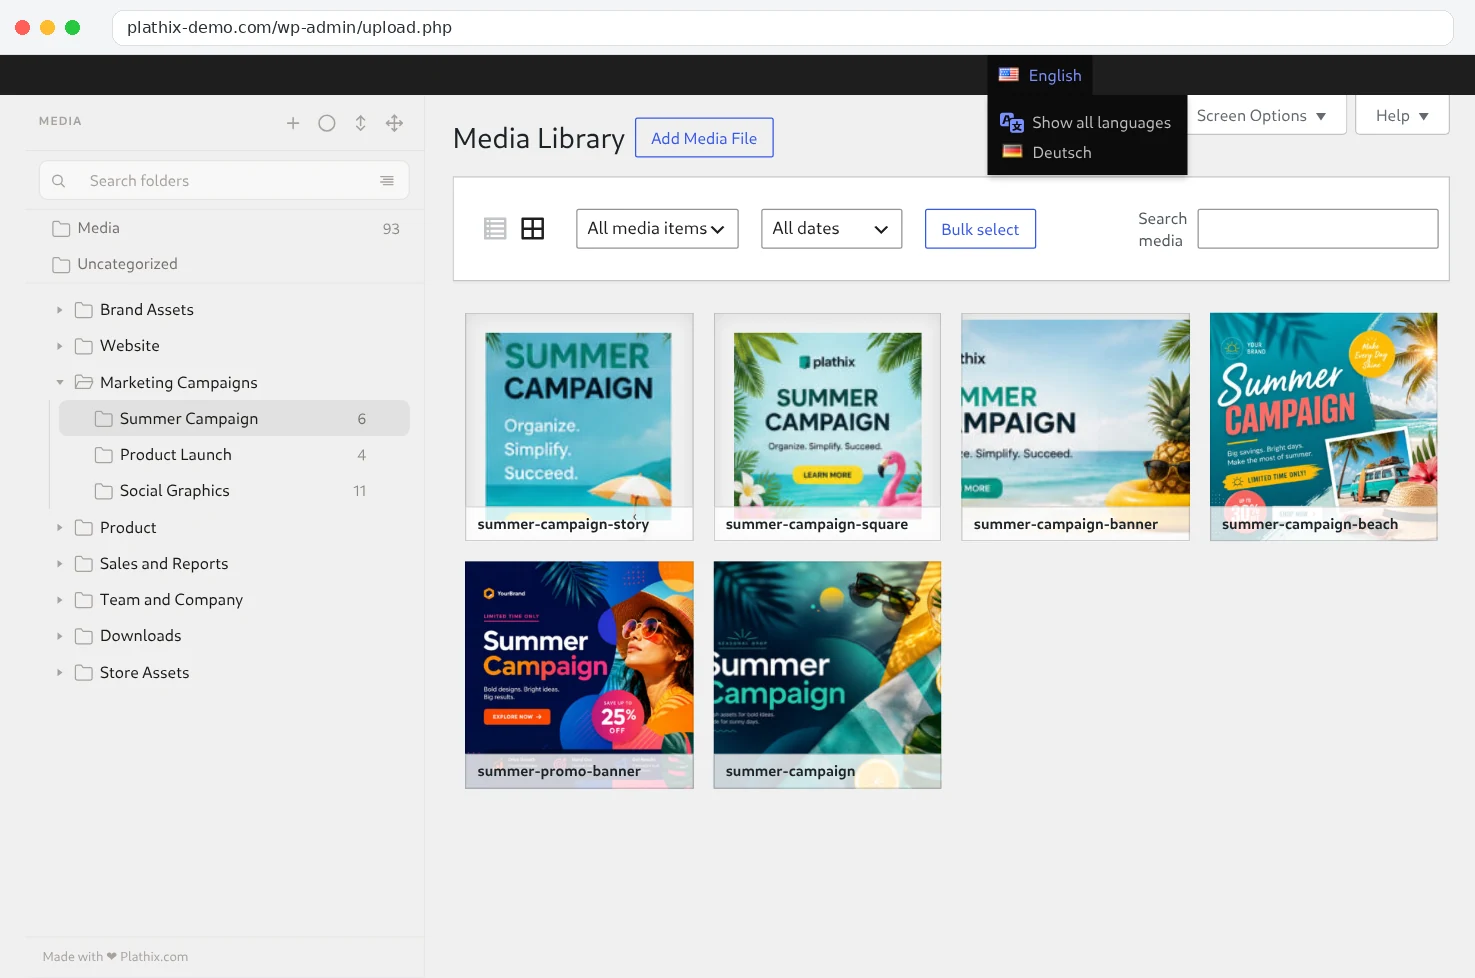Viewport: 1475px width, 978px height.
Task: Click the move/drag cross-arrows icon
Action: coord(395,123)
